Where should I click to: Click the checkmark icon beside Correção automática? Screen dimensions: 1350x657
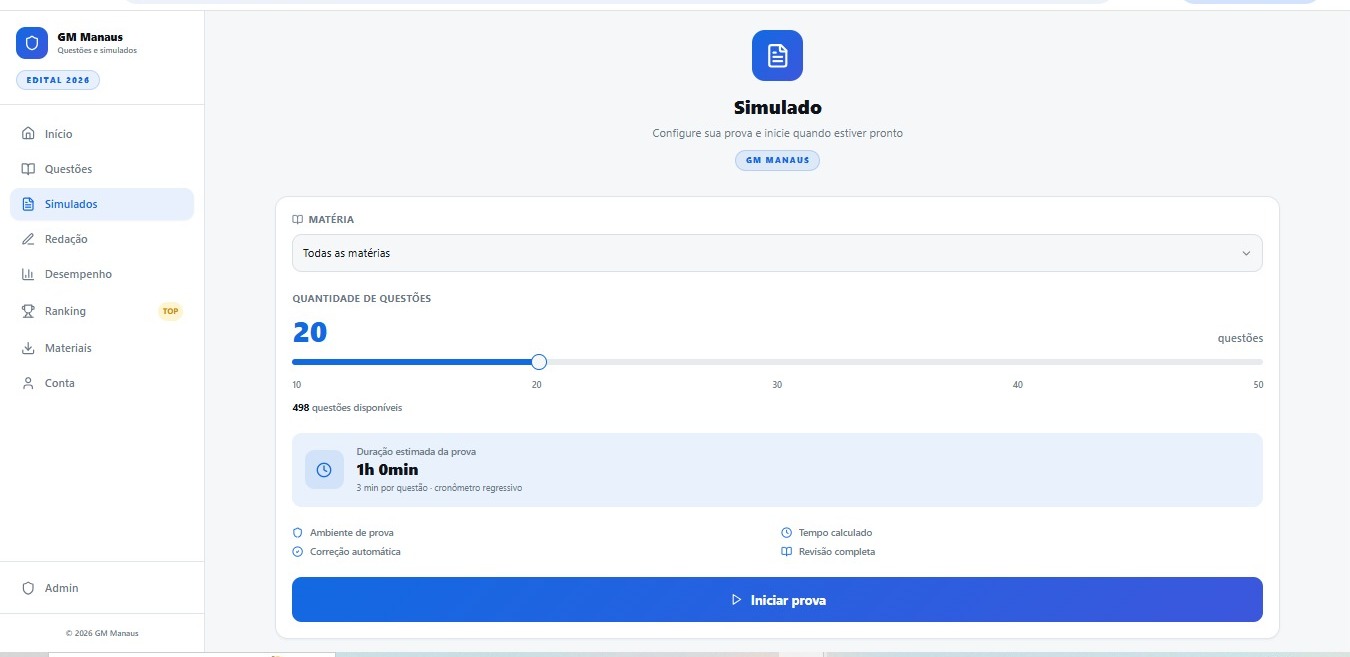coord(296,551)
